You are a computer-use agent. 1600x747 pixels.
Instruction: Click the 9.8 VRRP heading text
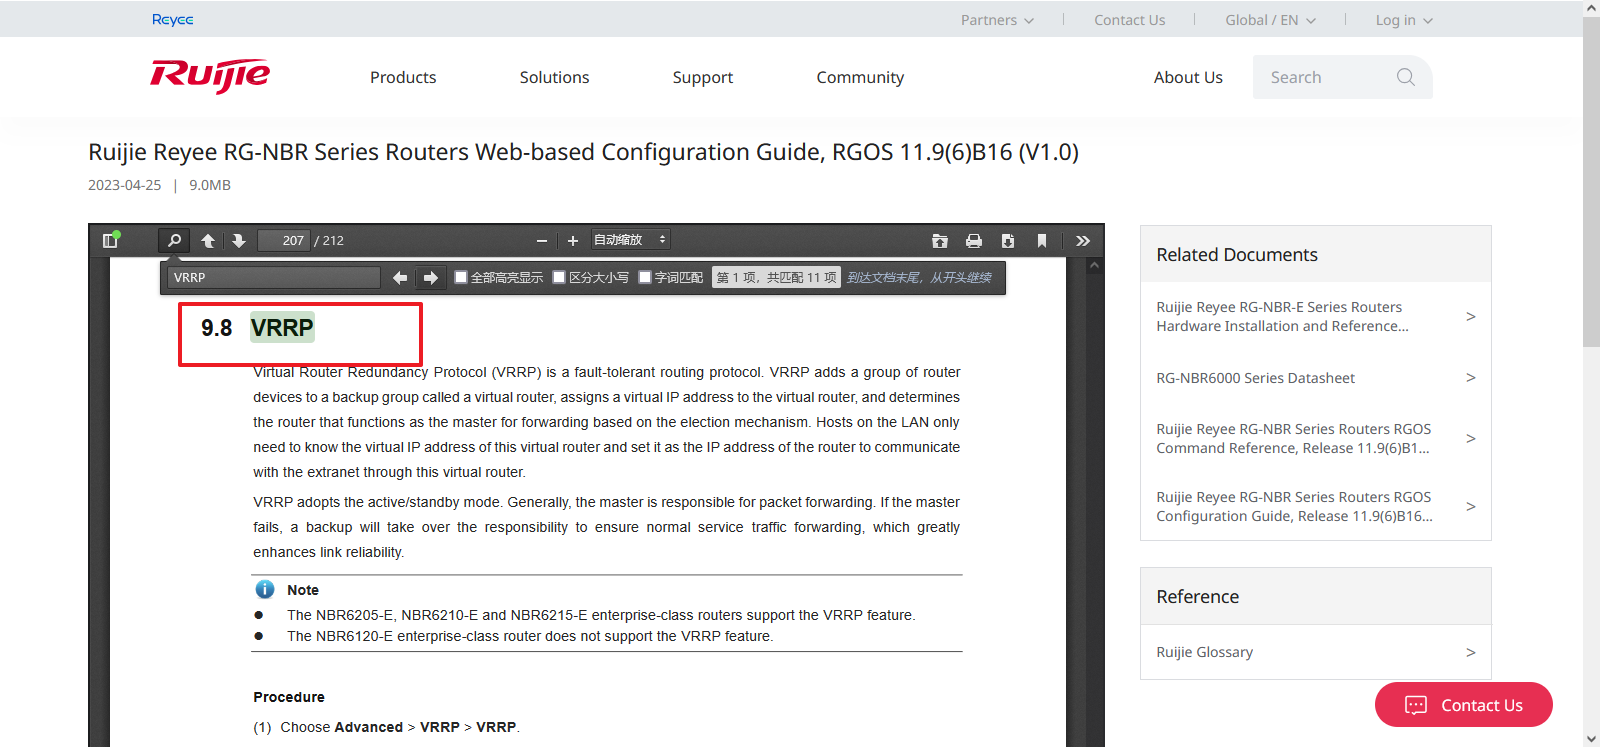257,328
